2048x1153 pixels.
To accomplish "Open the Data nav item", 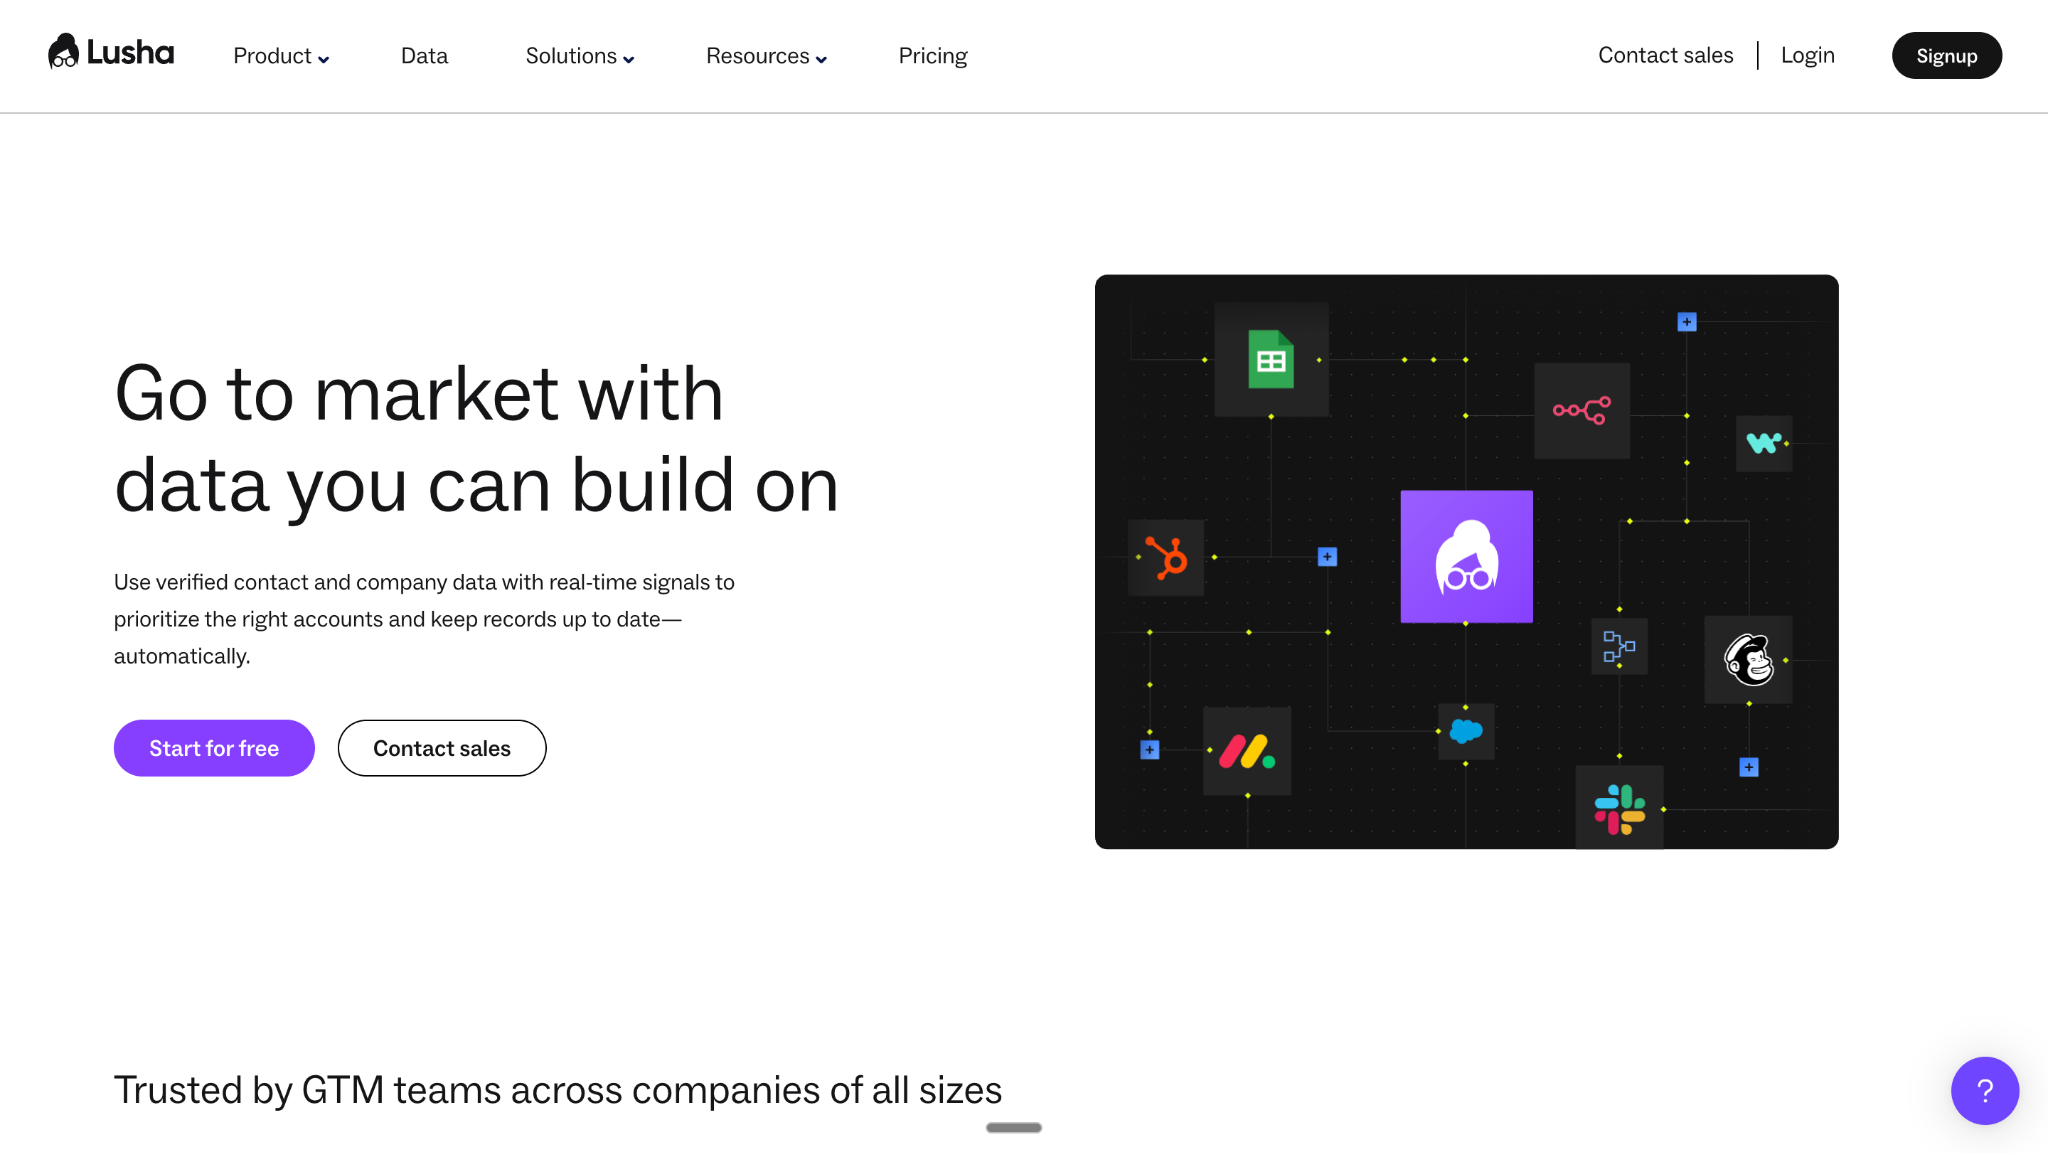I will (424, 56).
